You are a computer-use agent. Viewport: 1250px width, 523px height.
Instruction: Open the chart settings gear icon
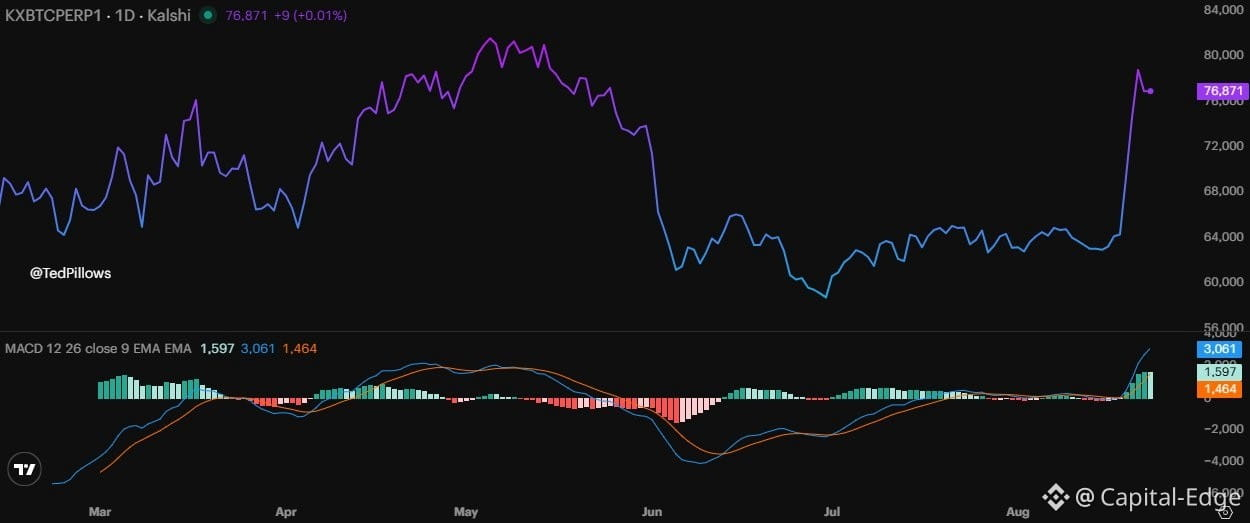(x=1224, y=512)
